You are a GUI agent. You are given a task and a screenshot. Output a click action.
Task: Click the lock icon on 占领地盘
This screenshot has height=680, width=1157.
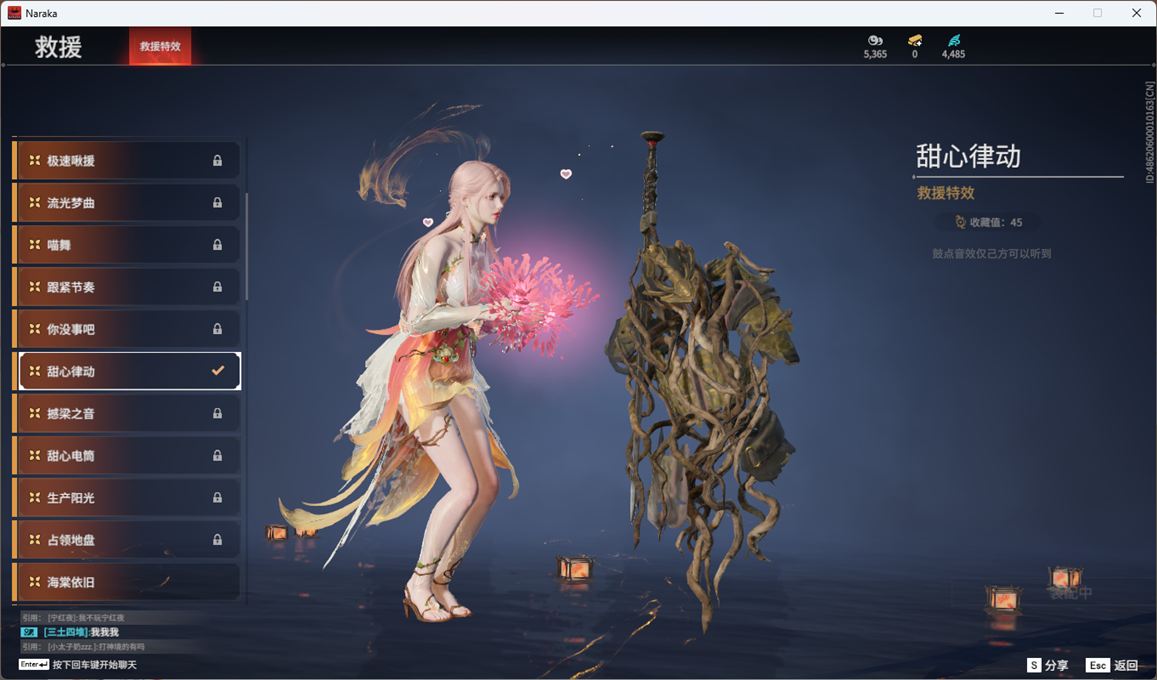(217, 539)
